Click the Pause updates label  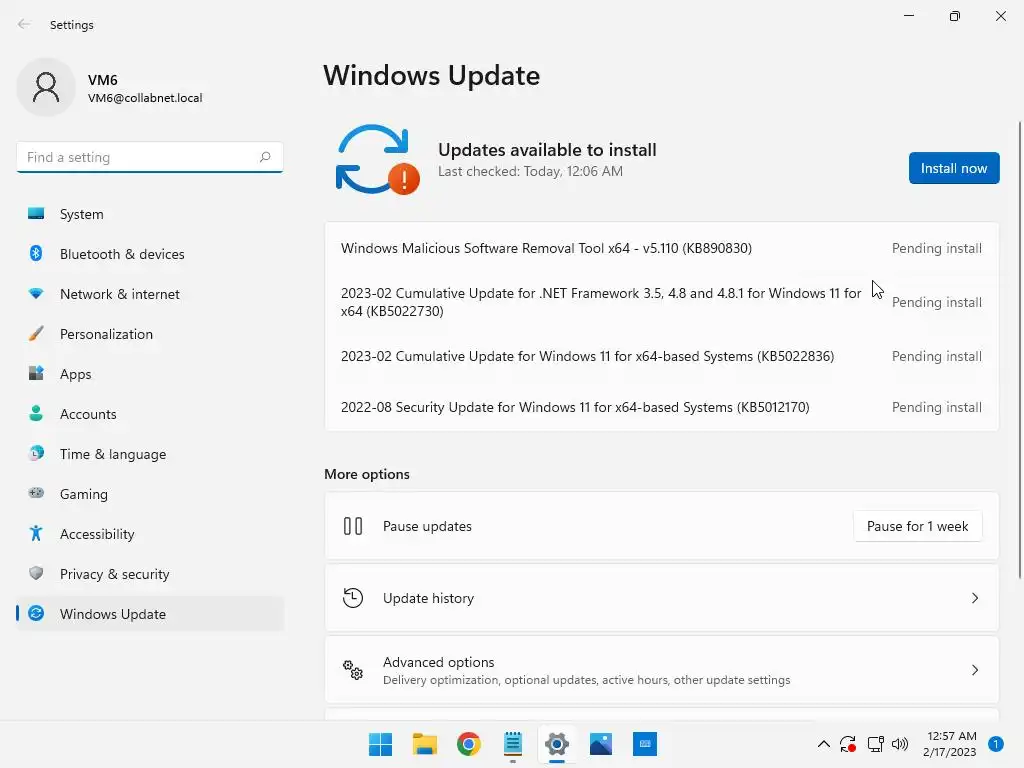(427, 526)
